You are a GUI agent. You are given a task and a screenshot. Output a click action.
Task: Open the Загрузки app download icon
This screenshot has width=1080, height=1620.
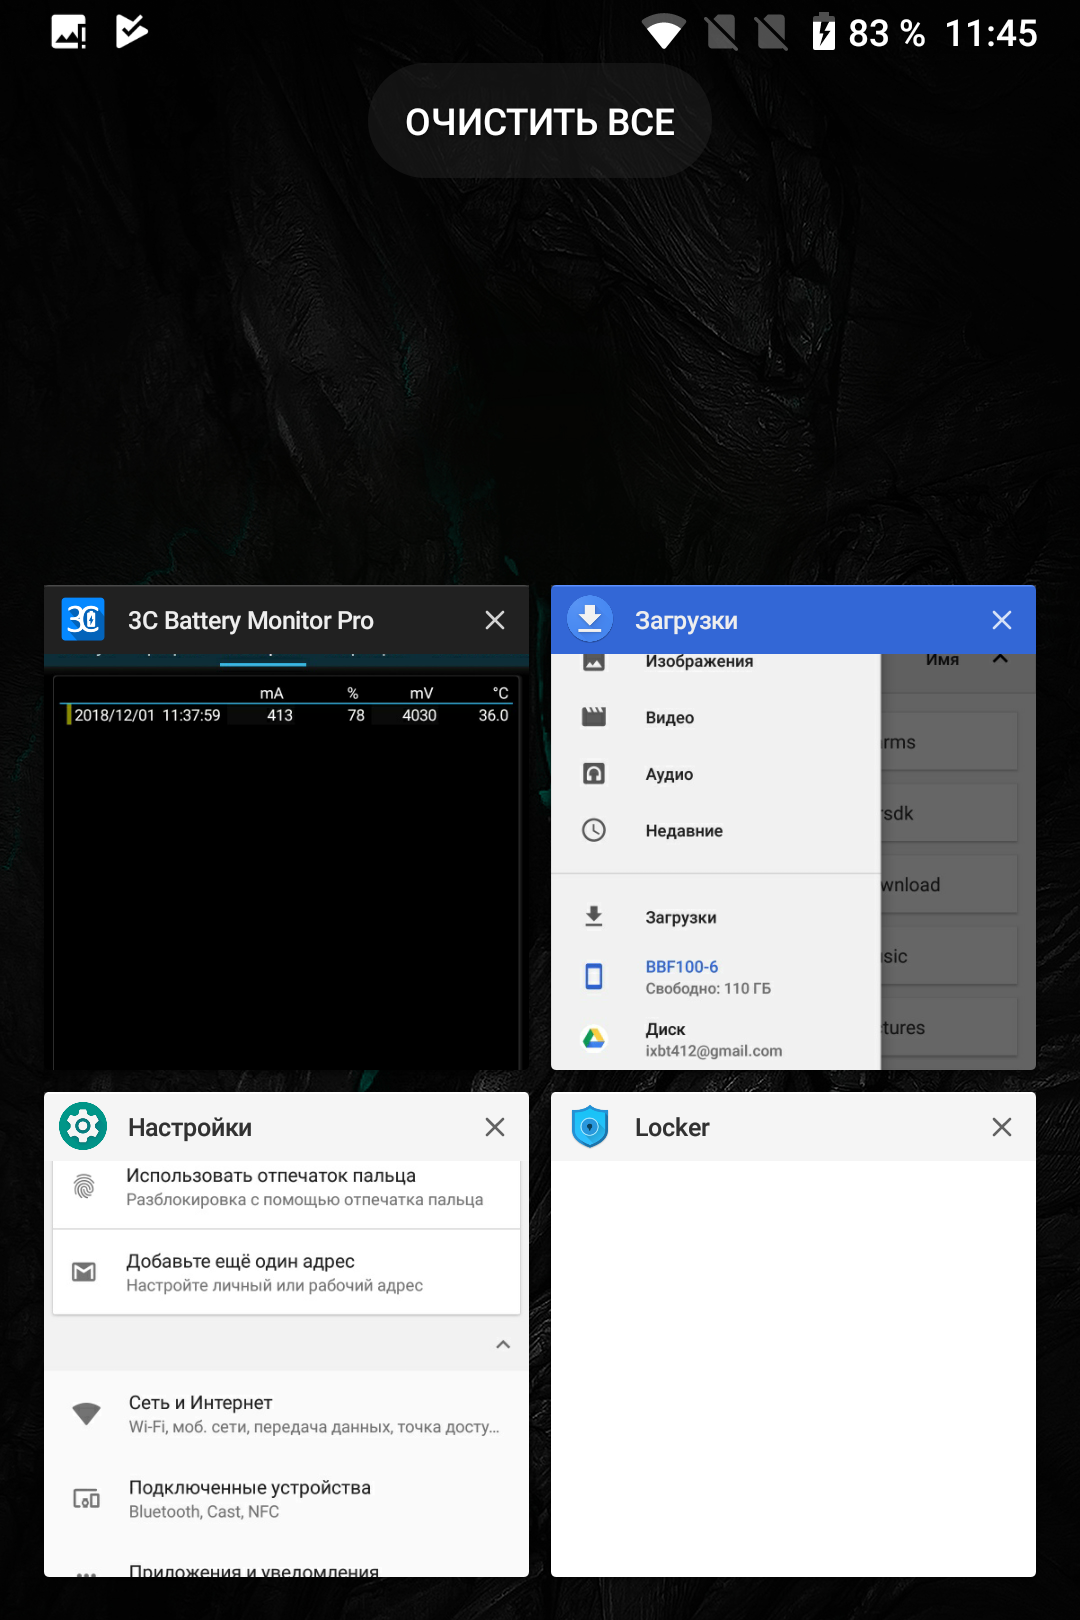point(590,620)
